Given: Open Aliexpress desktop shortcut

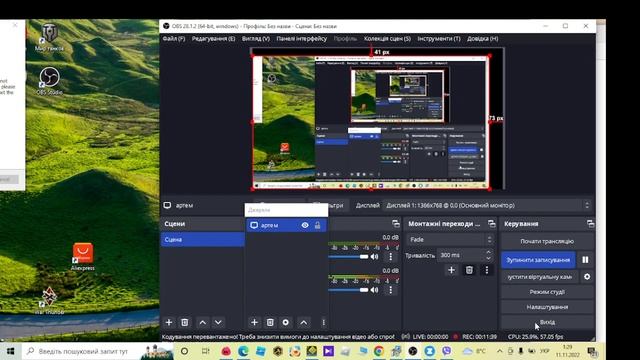Looking at the screenshot, I should point(83,257).
